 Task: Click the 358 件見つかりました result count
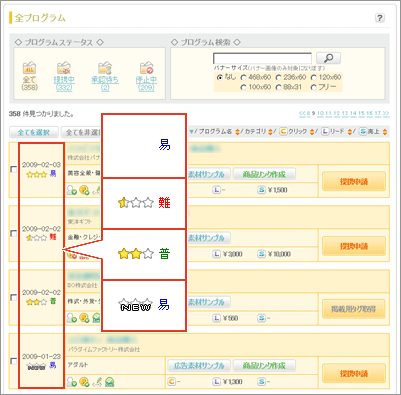tap(41, 114)
